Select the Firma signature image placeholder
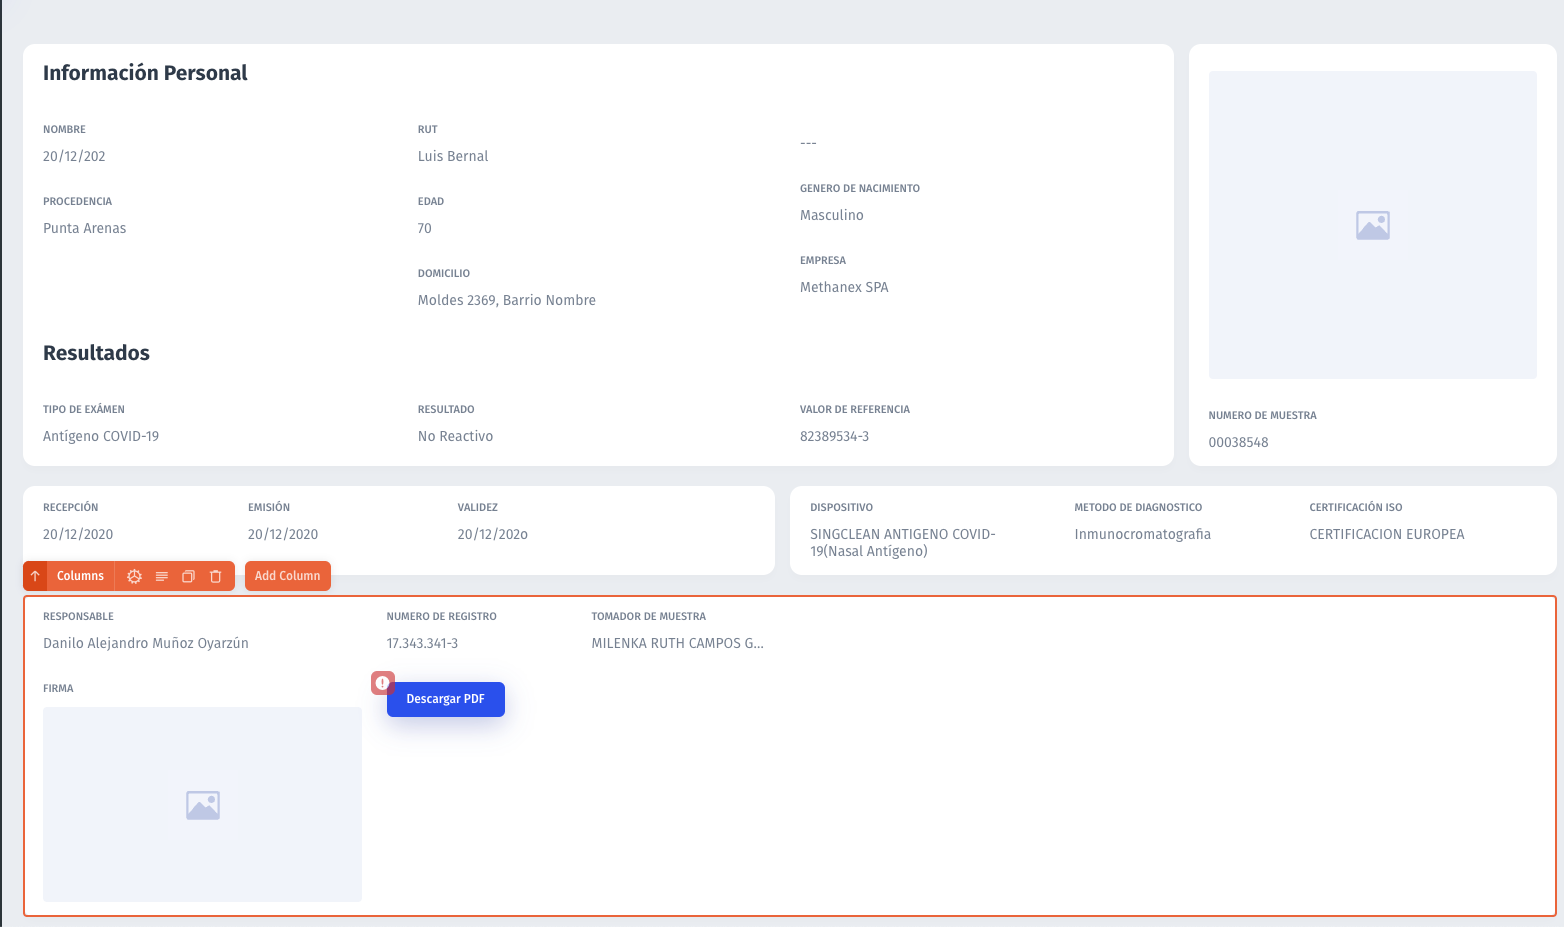Viewport: 1564px width, 927px height. click(202, 805)
